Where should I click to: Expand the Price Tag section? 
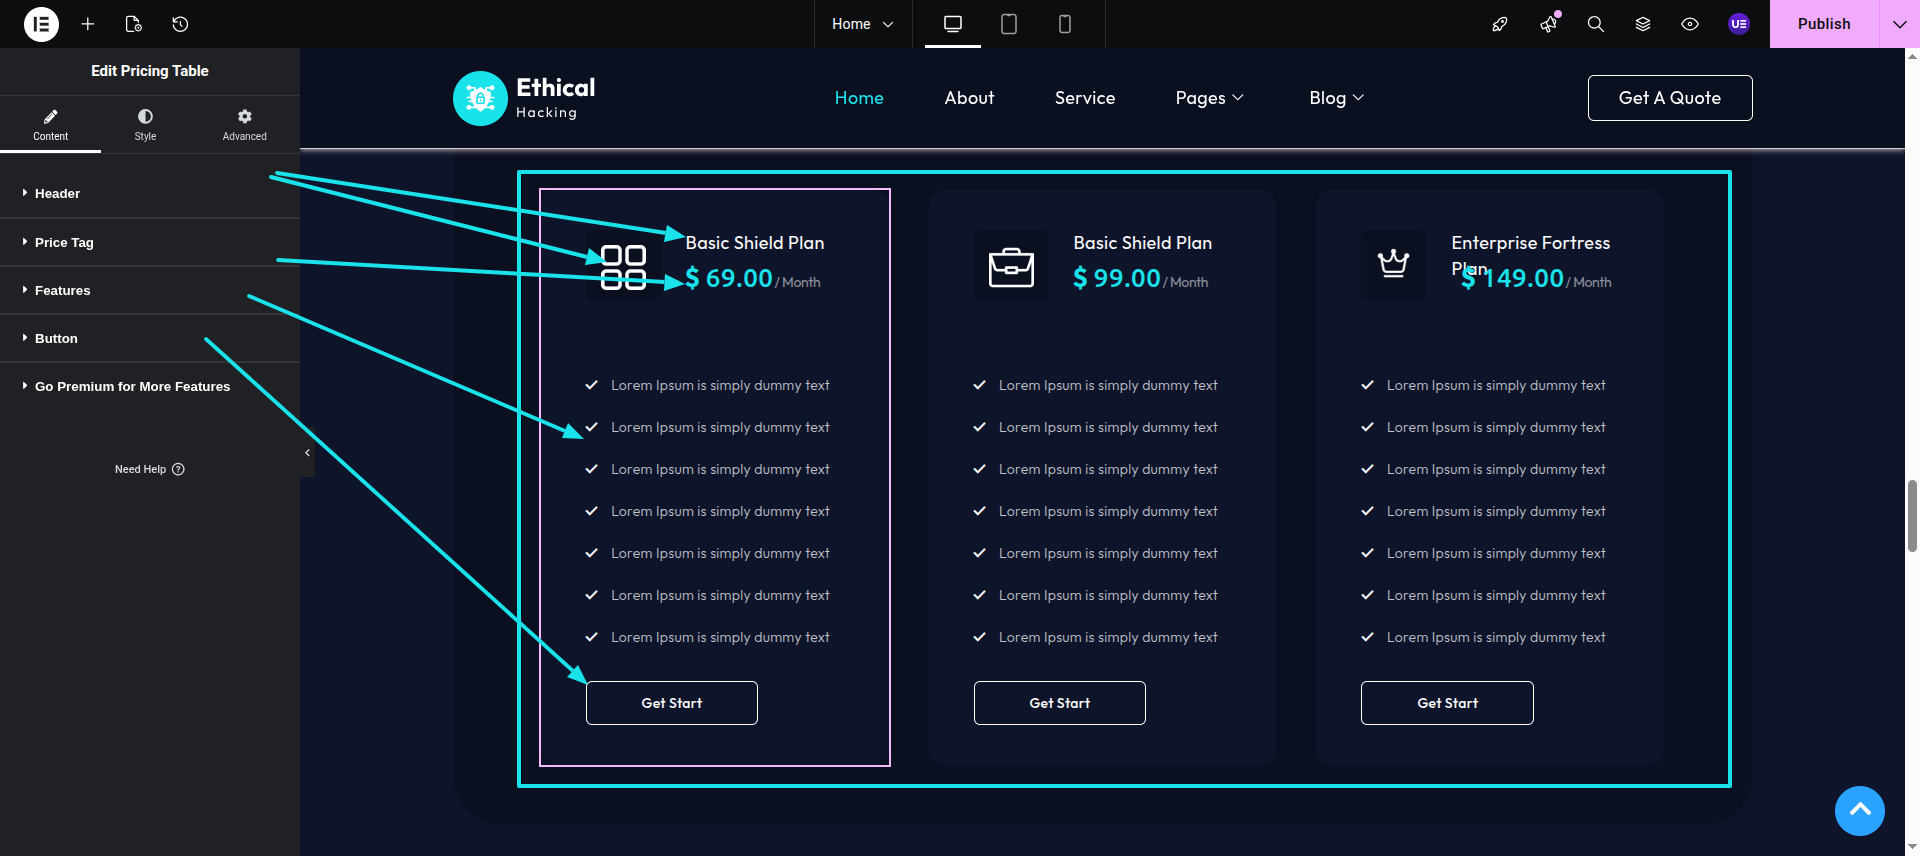tap(64, 242)
